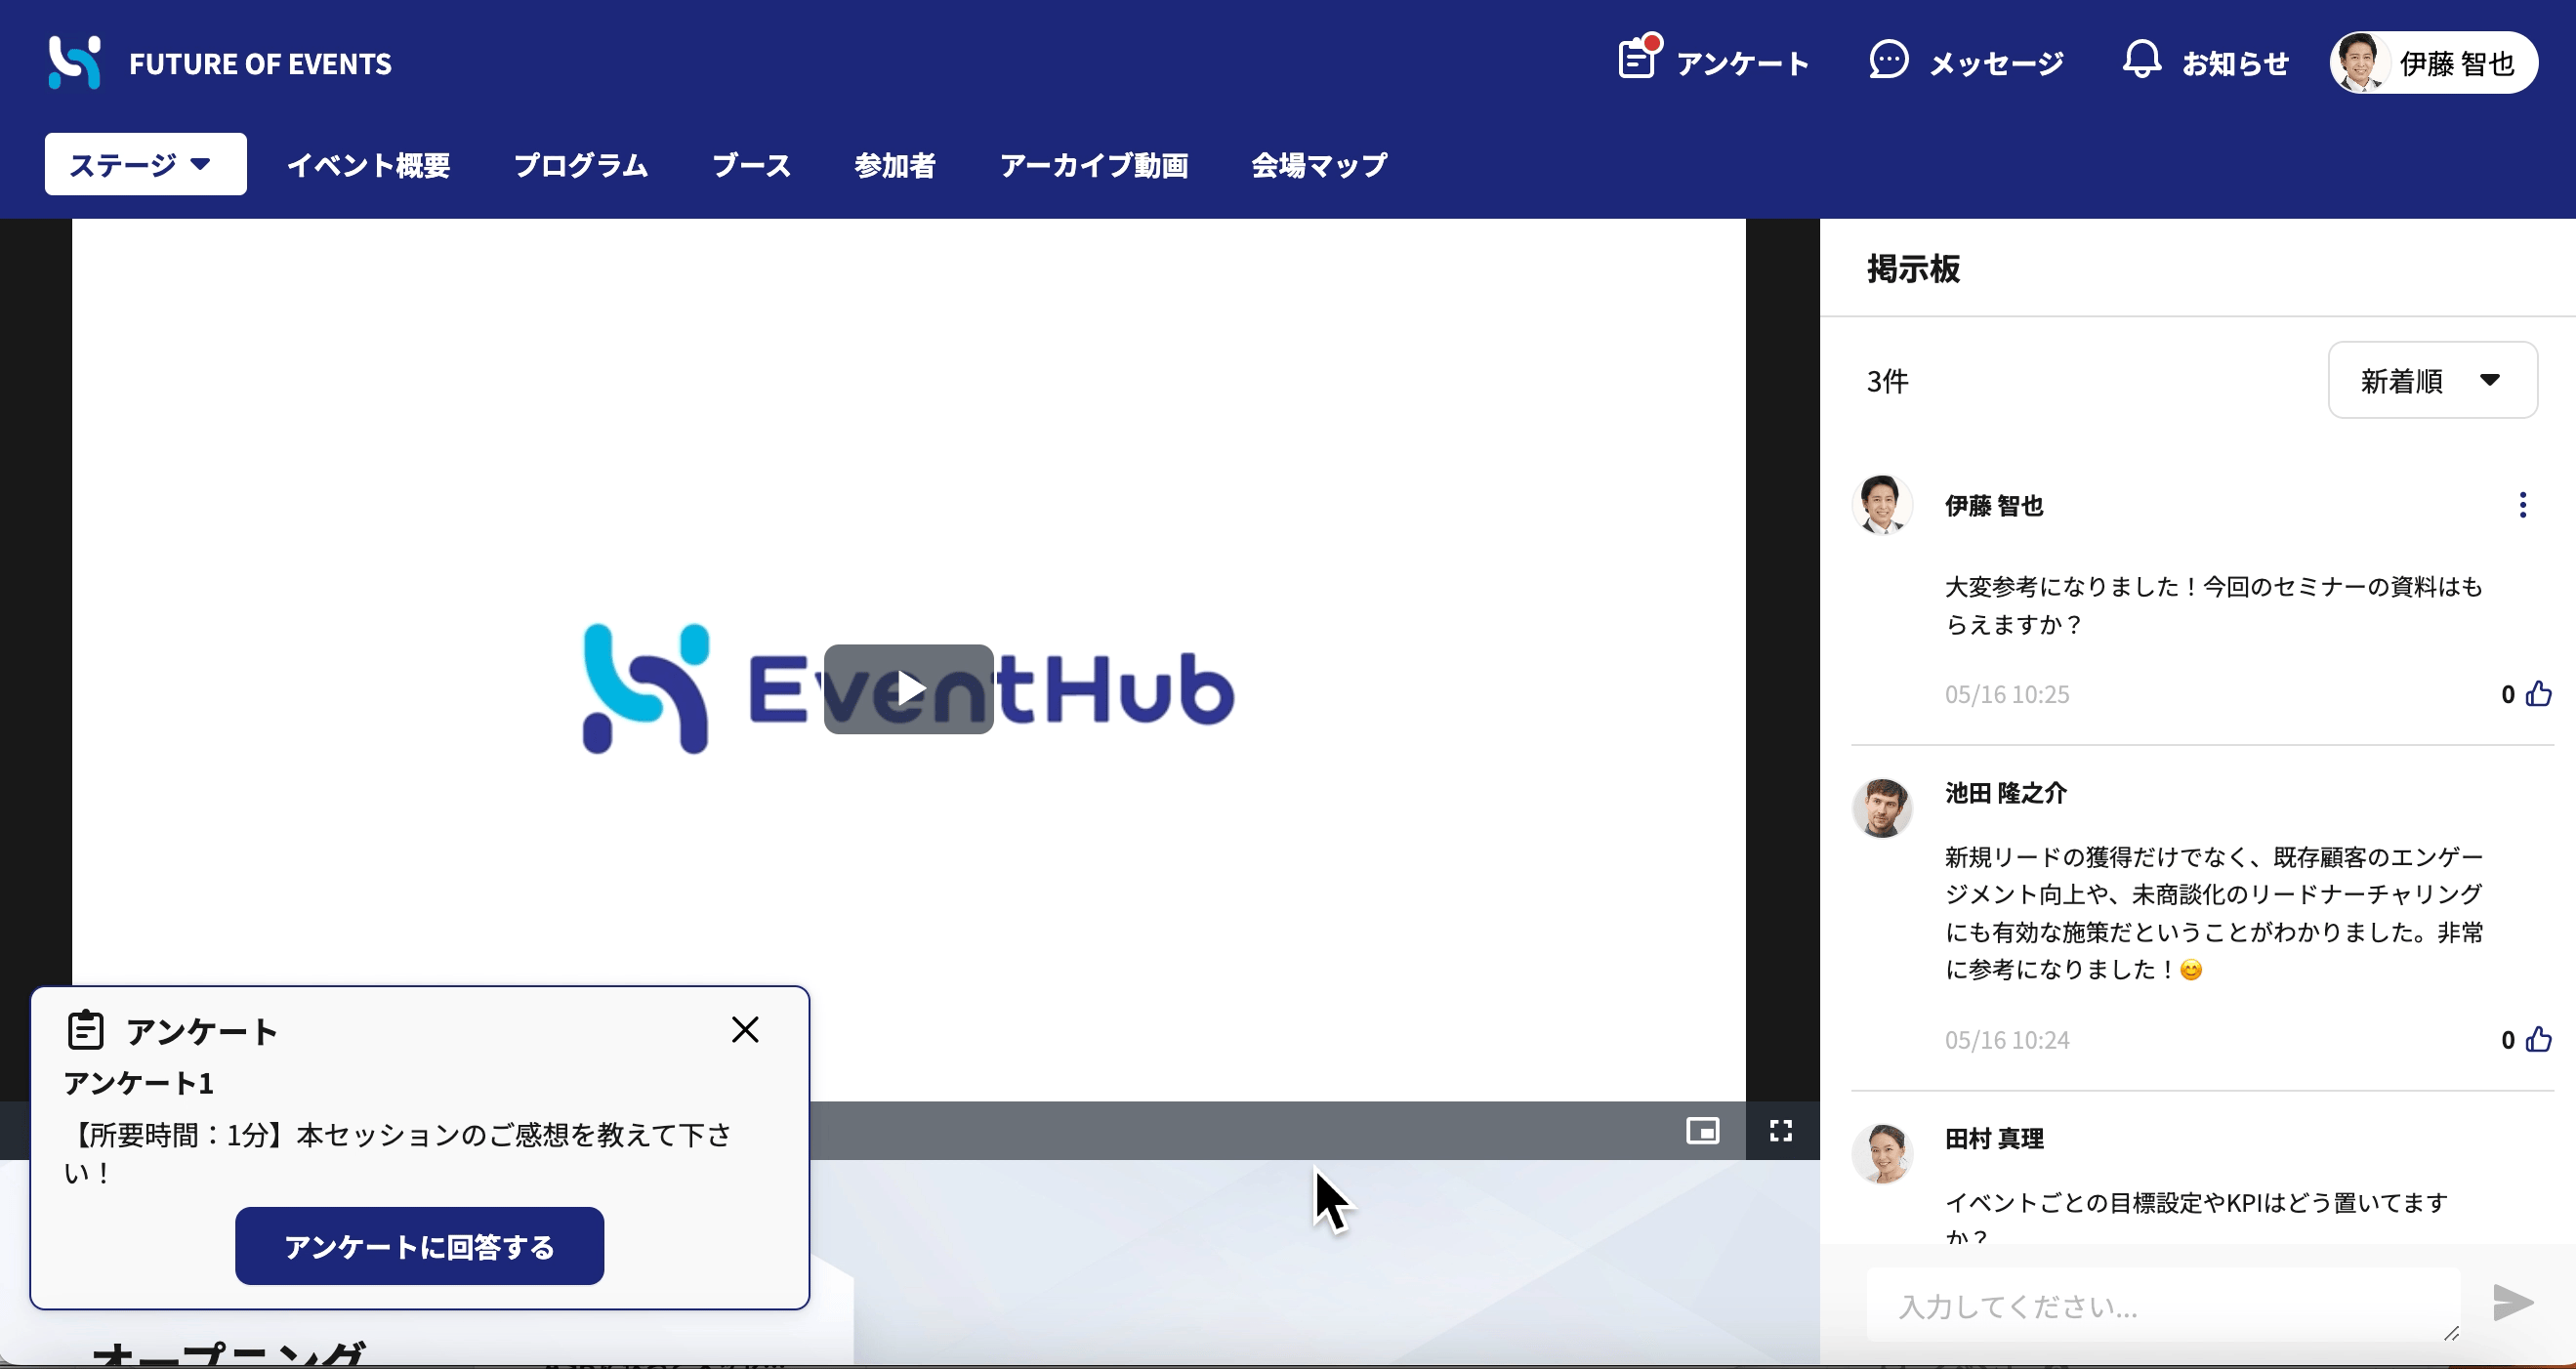
Task: Open the 会場マップ page
Action: (1319, 165)
